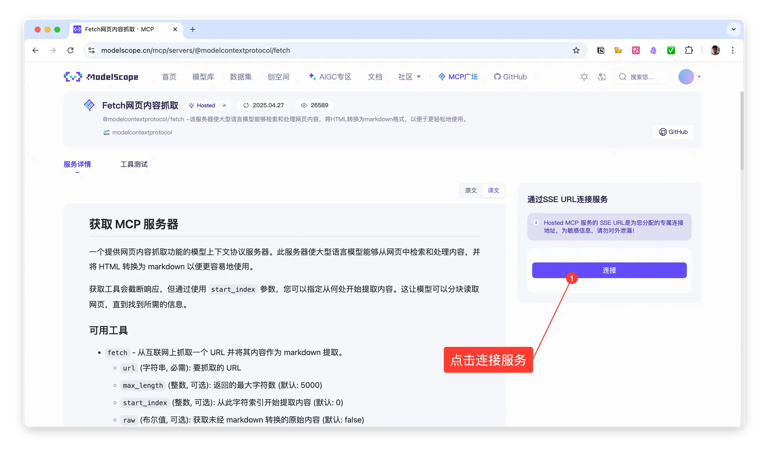Viewport: 768px width, 457px height.
Task: Click the language switch icon in header
Action: pos(602,77)
